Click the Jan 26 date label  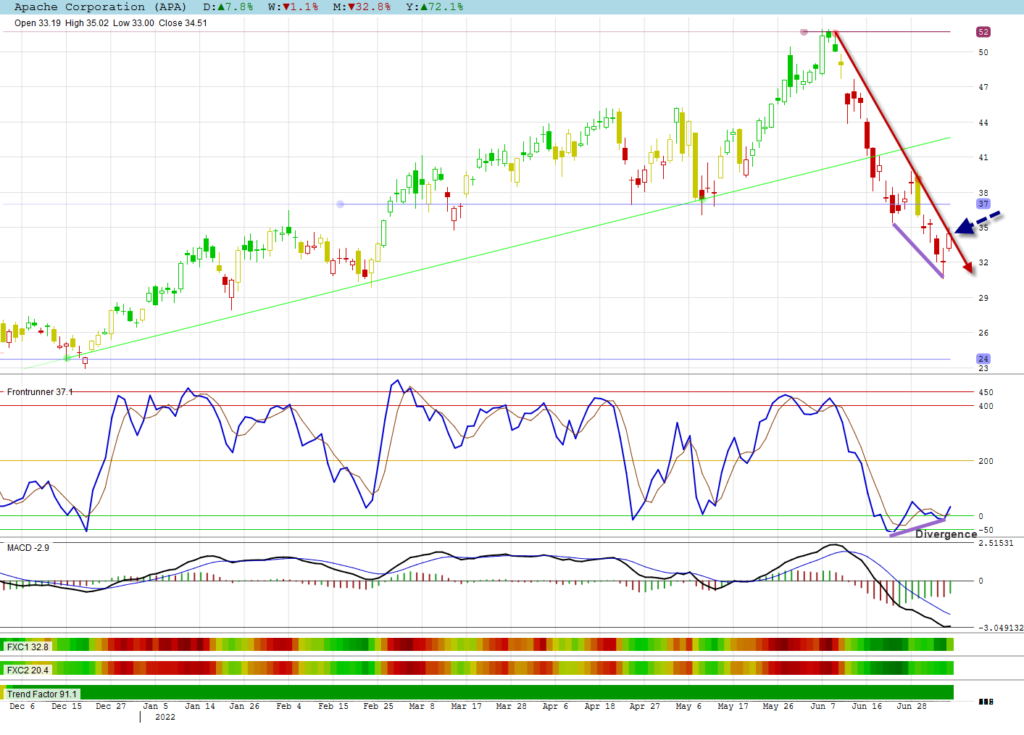[x=244, y=706]
